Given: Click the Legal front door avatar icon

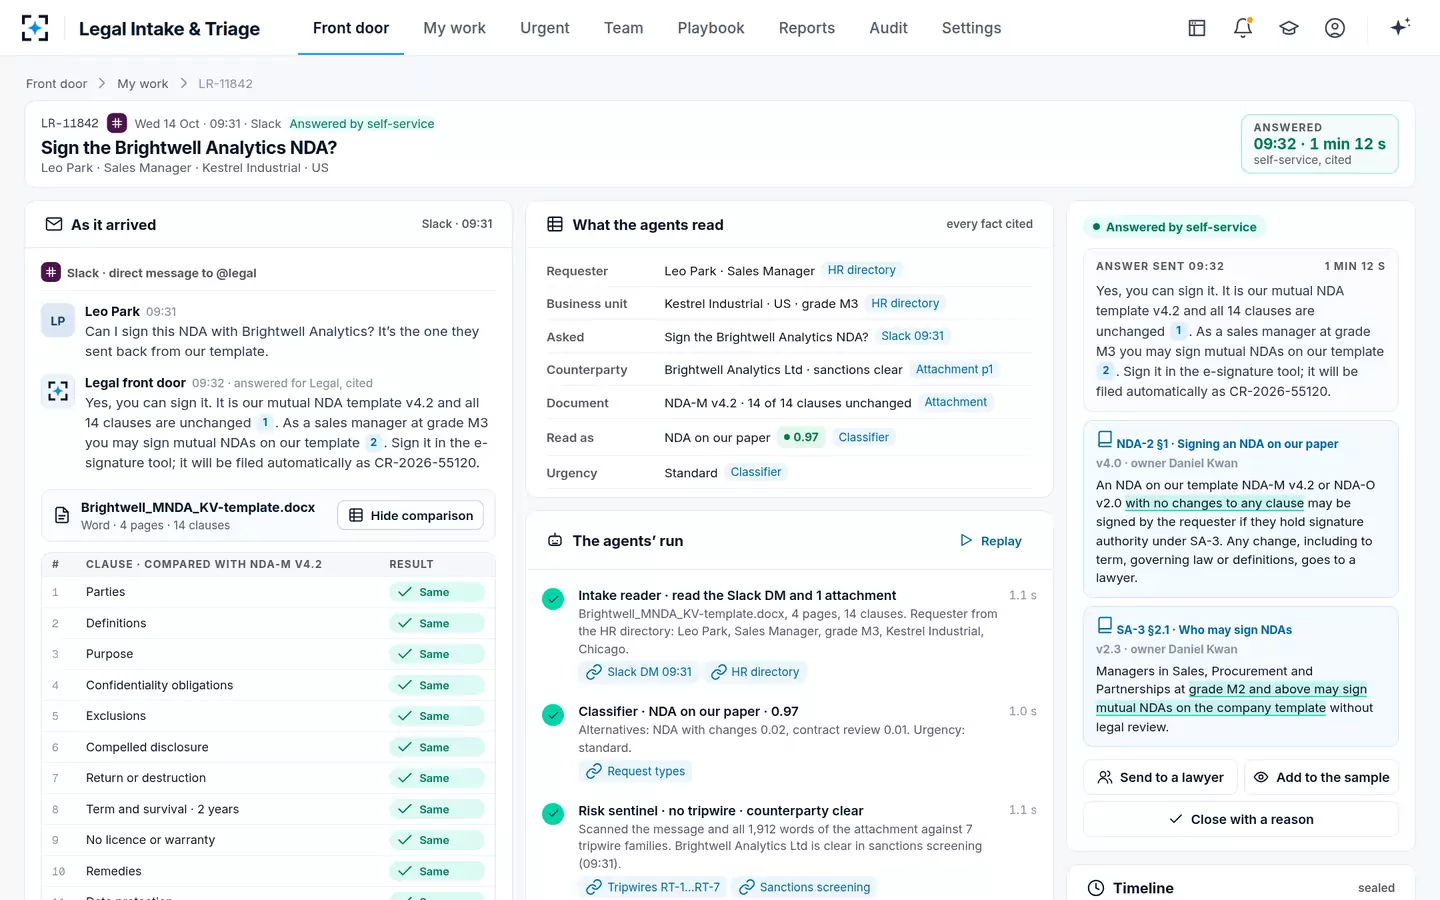Looking at the screenshot, I should [x=58, y=391].
